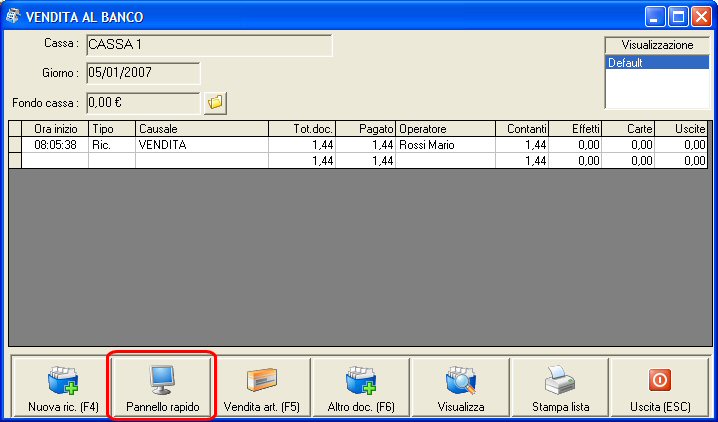Click the Pagato column header

[365, 129]
